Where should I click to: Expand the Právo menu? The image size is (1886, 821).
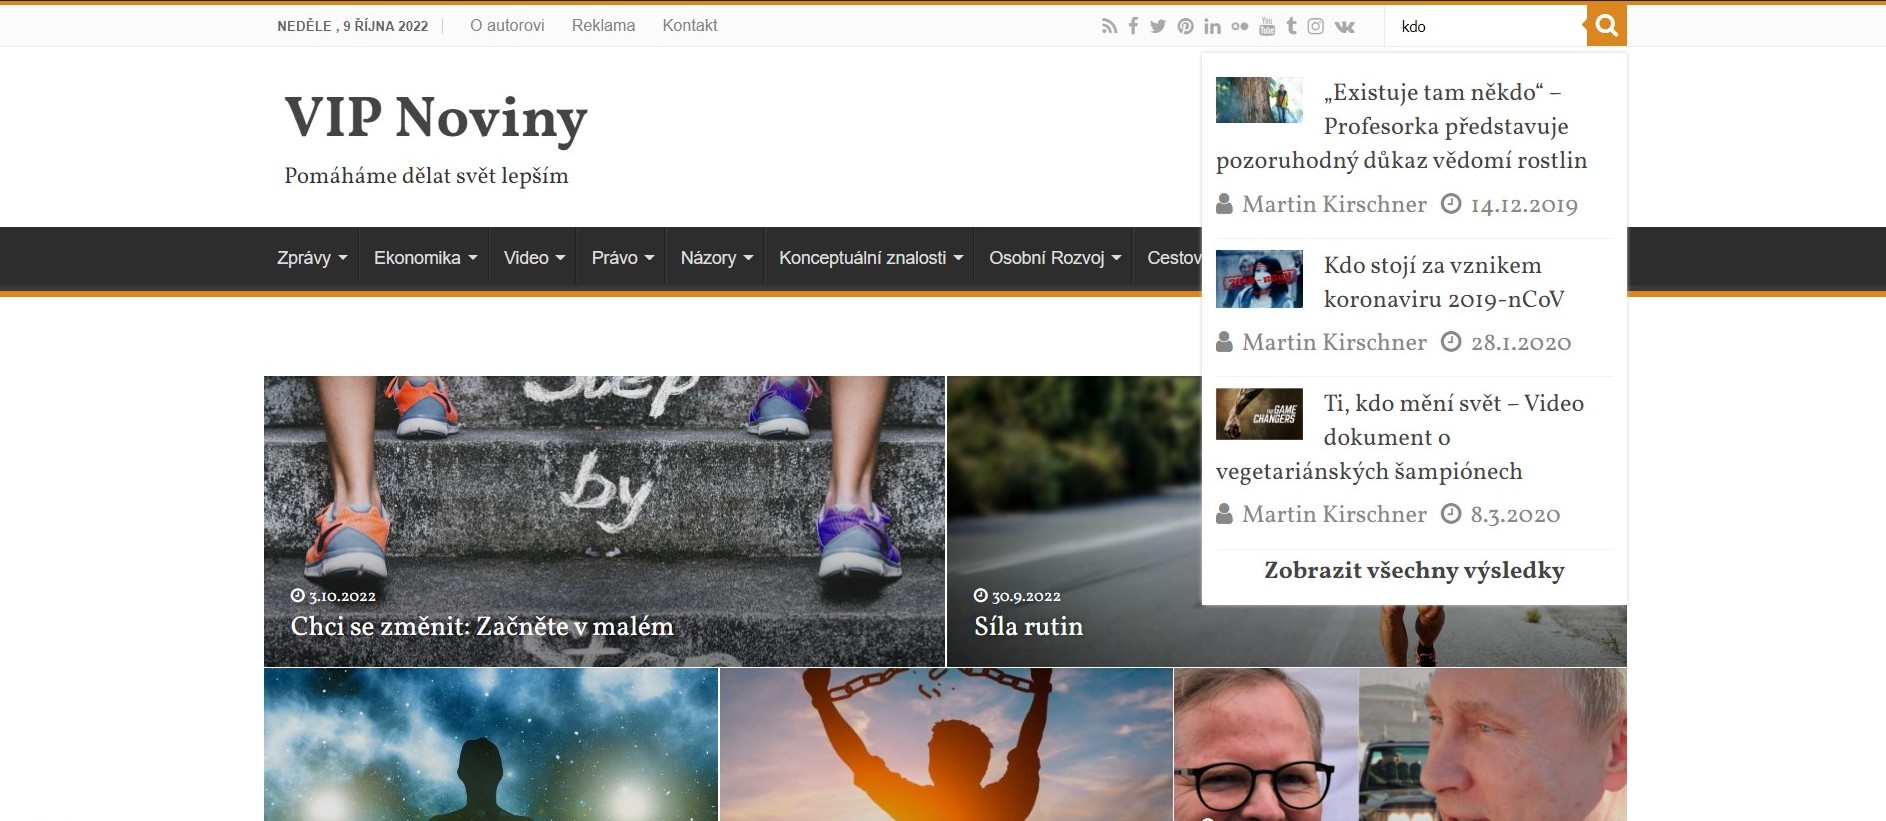[x=622, y=258]
